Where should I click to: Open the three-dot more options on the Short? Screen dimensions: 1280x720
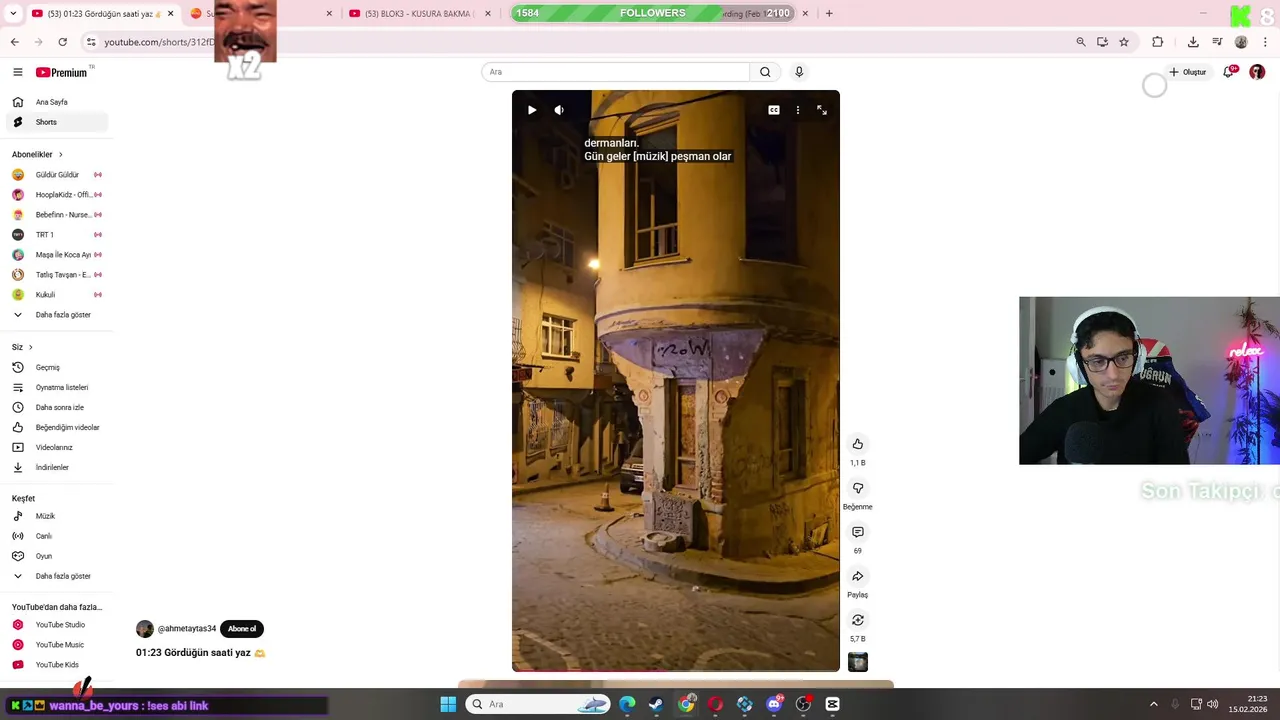(797, 110)
